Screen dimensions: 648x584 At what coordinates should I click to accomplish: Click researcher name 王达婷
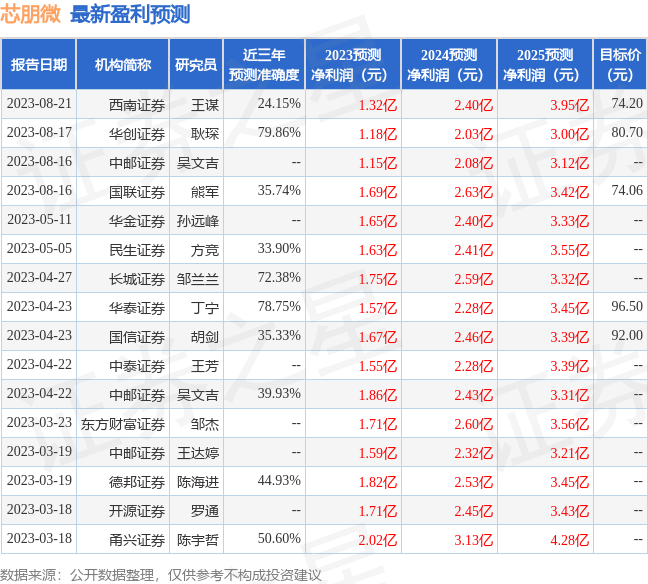point(198,453)
